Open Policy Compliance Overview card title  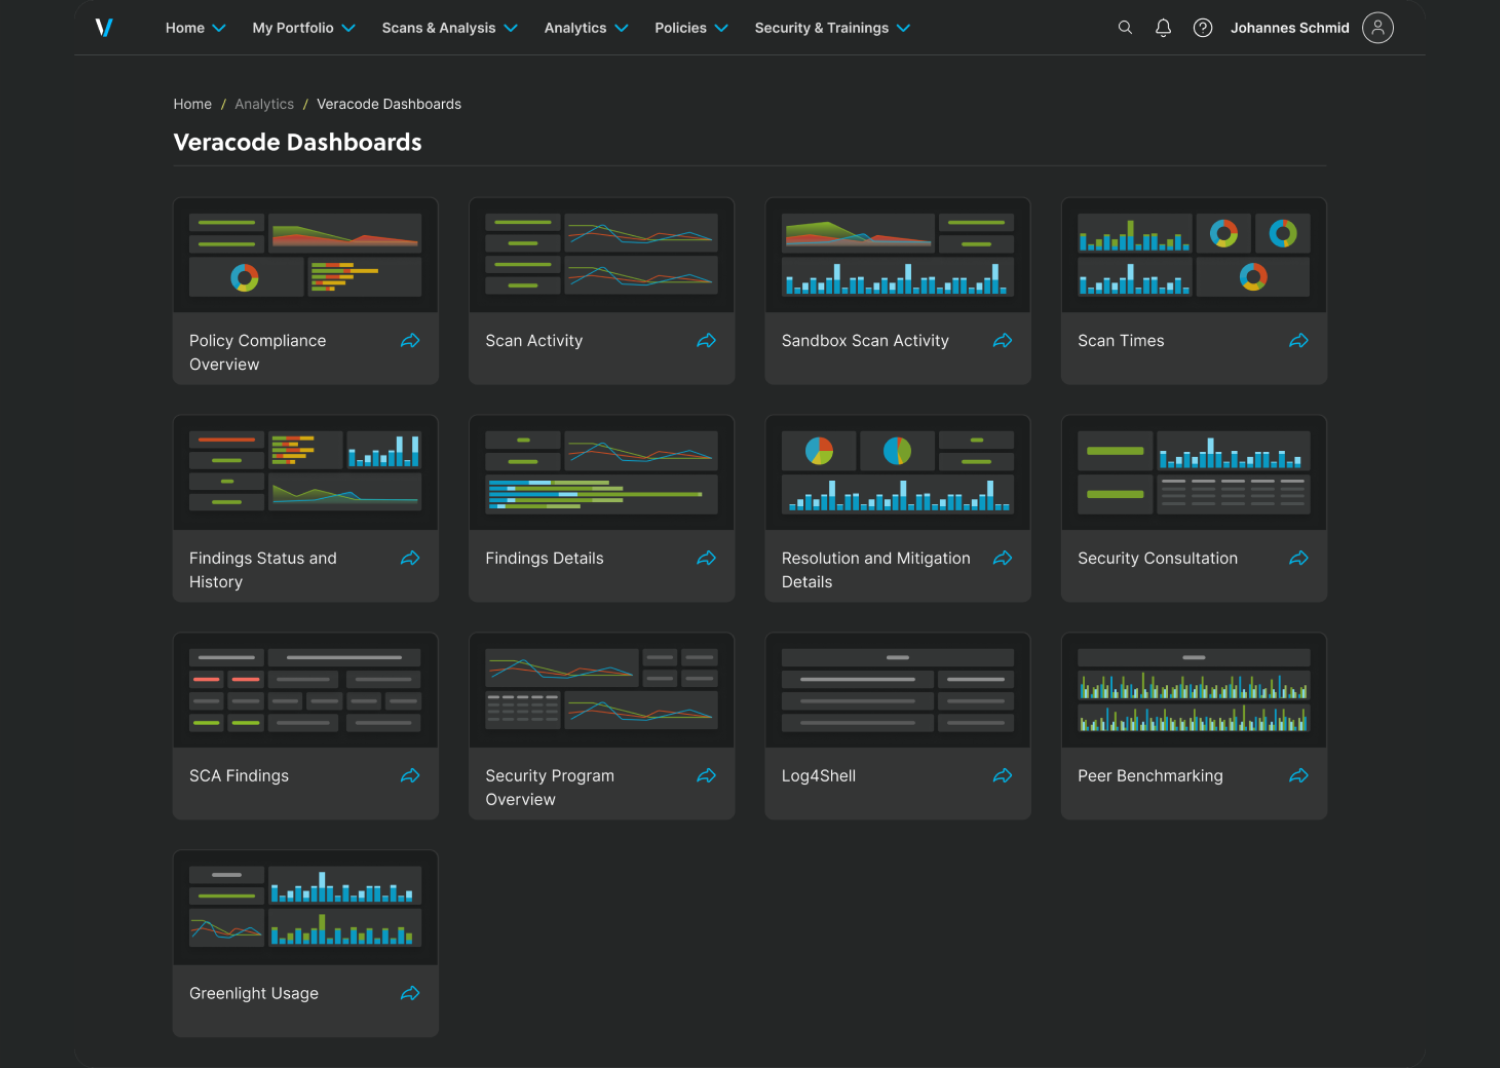pyautogui.click(x=258, y=352)
